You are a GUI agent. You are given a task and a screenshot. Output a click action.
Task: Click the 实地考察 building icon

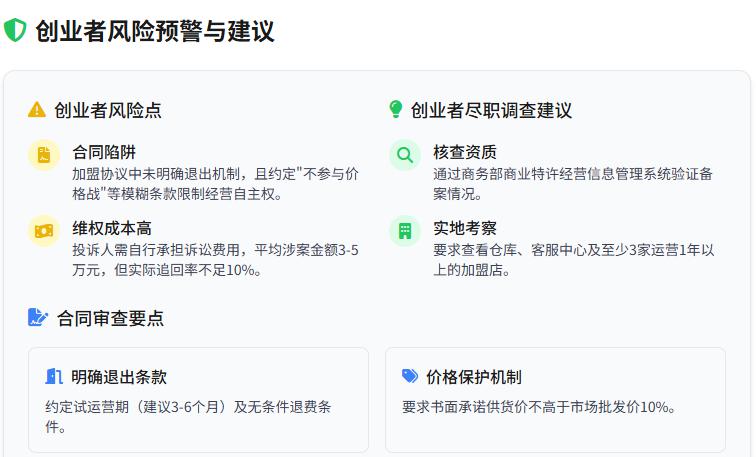click(x=405, y=231)
